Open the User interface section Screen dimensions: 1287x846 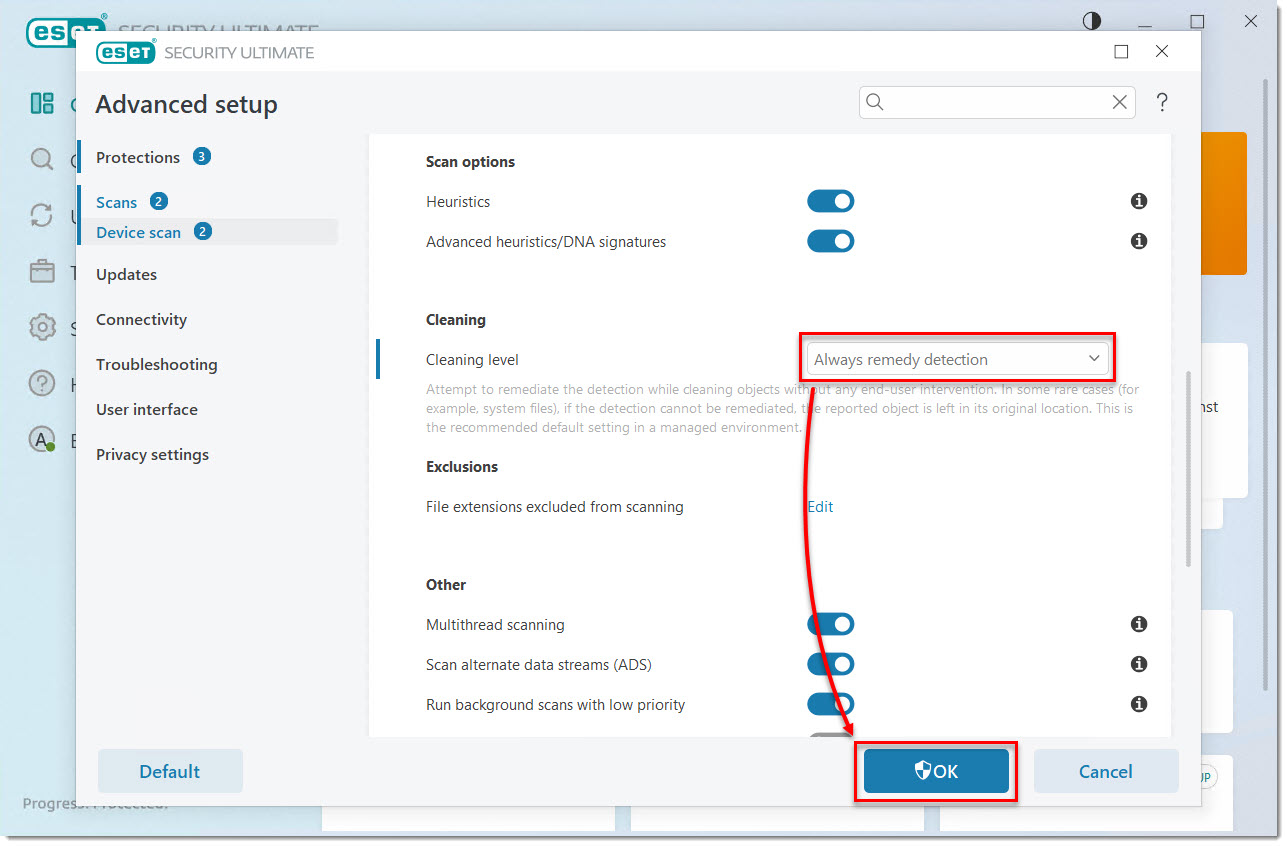tap(146, 409)
